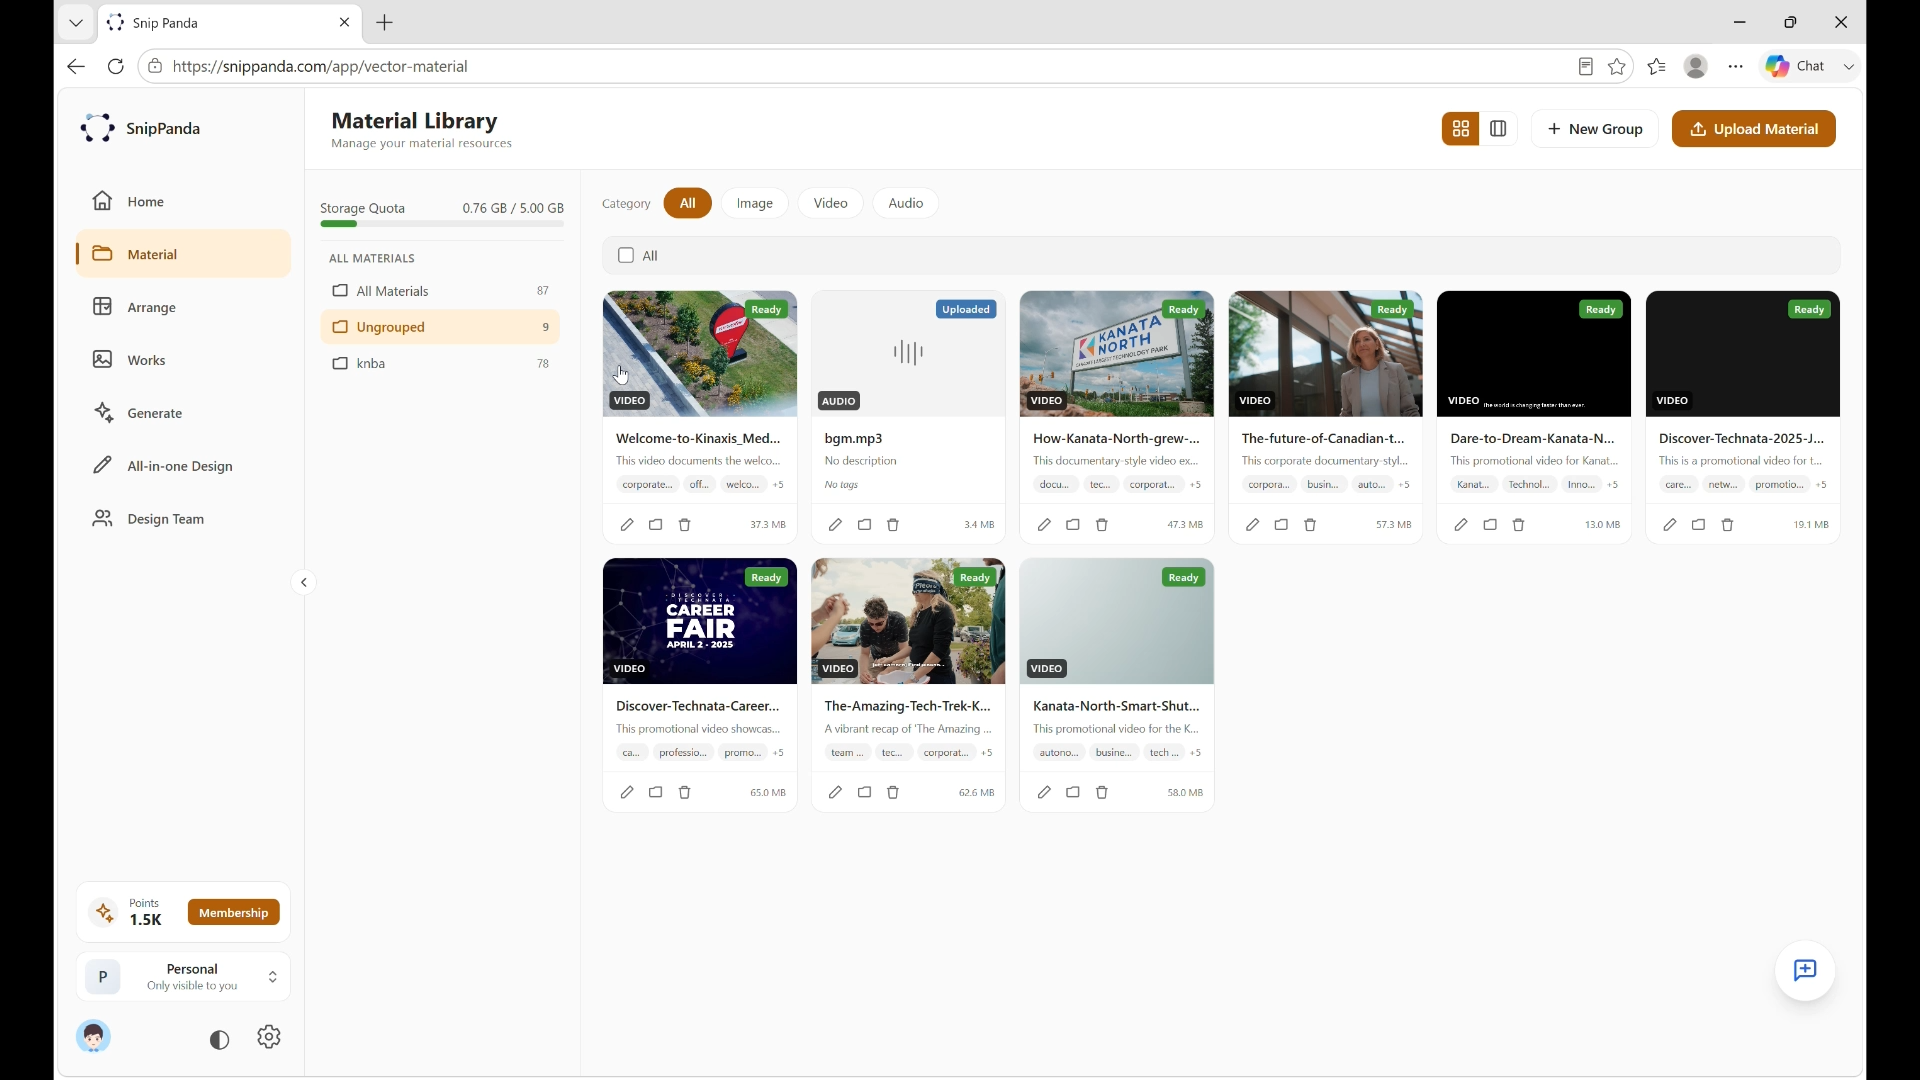
Task: Select the knba group folder
Action: tap(440, 364)
